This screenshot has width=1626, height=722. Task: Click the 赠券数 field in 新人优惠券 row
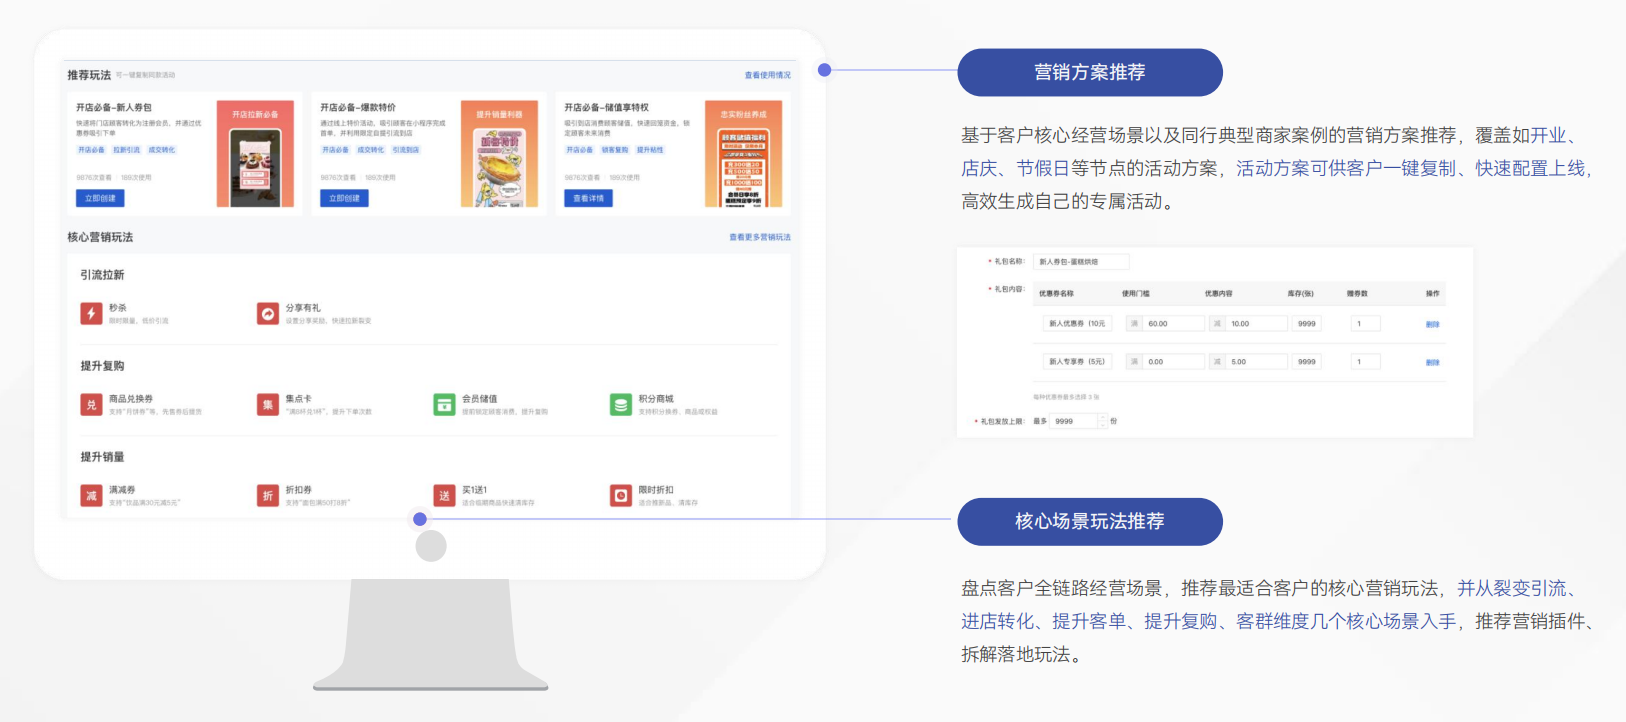click(x=1366, y=324)
